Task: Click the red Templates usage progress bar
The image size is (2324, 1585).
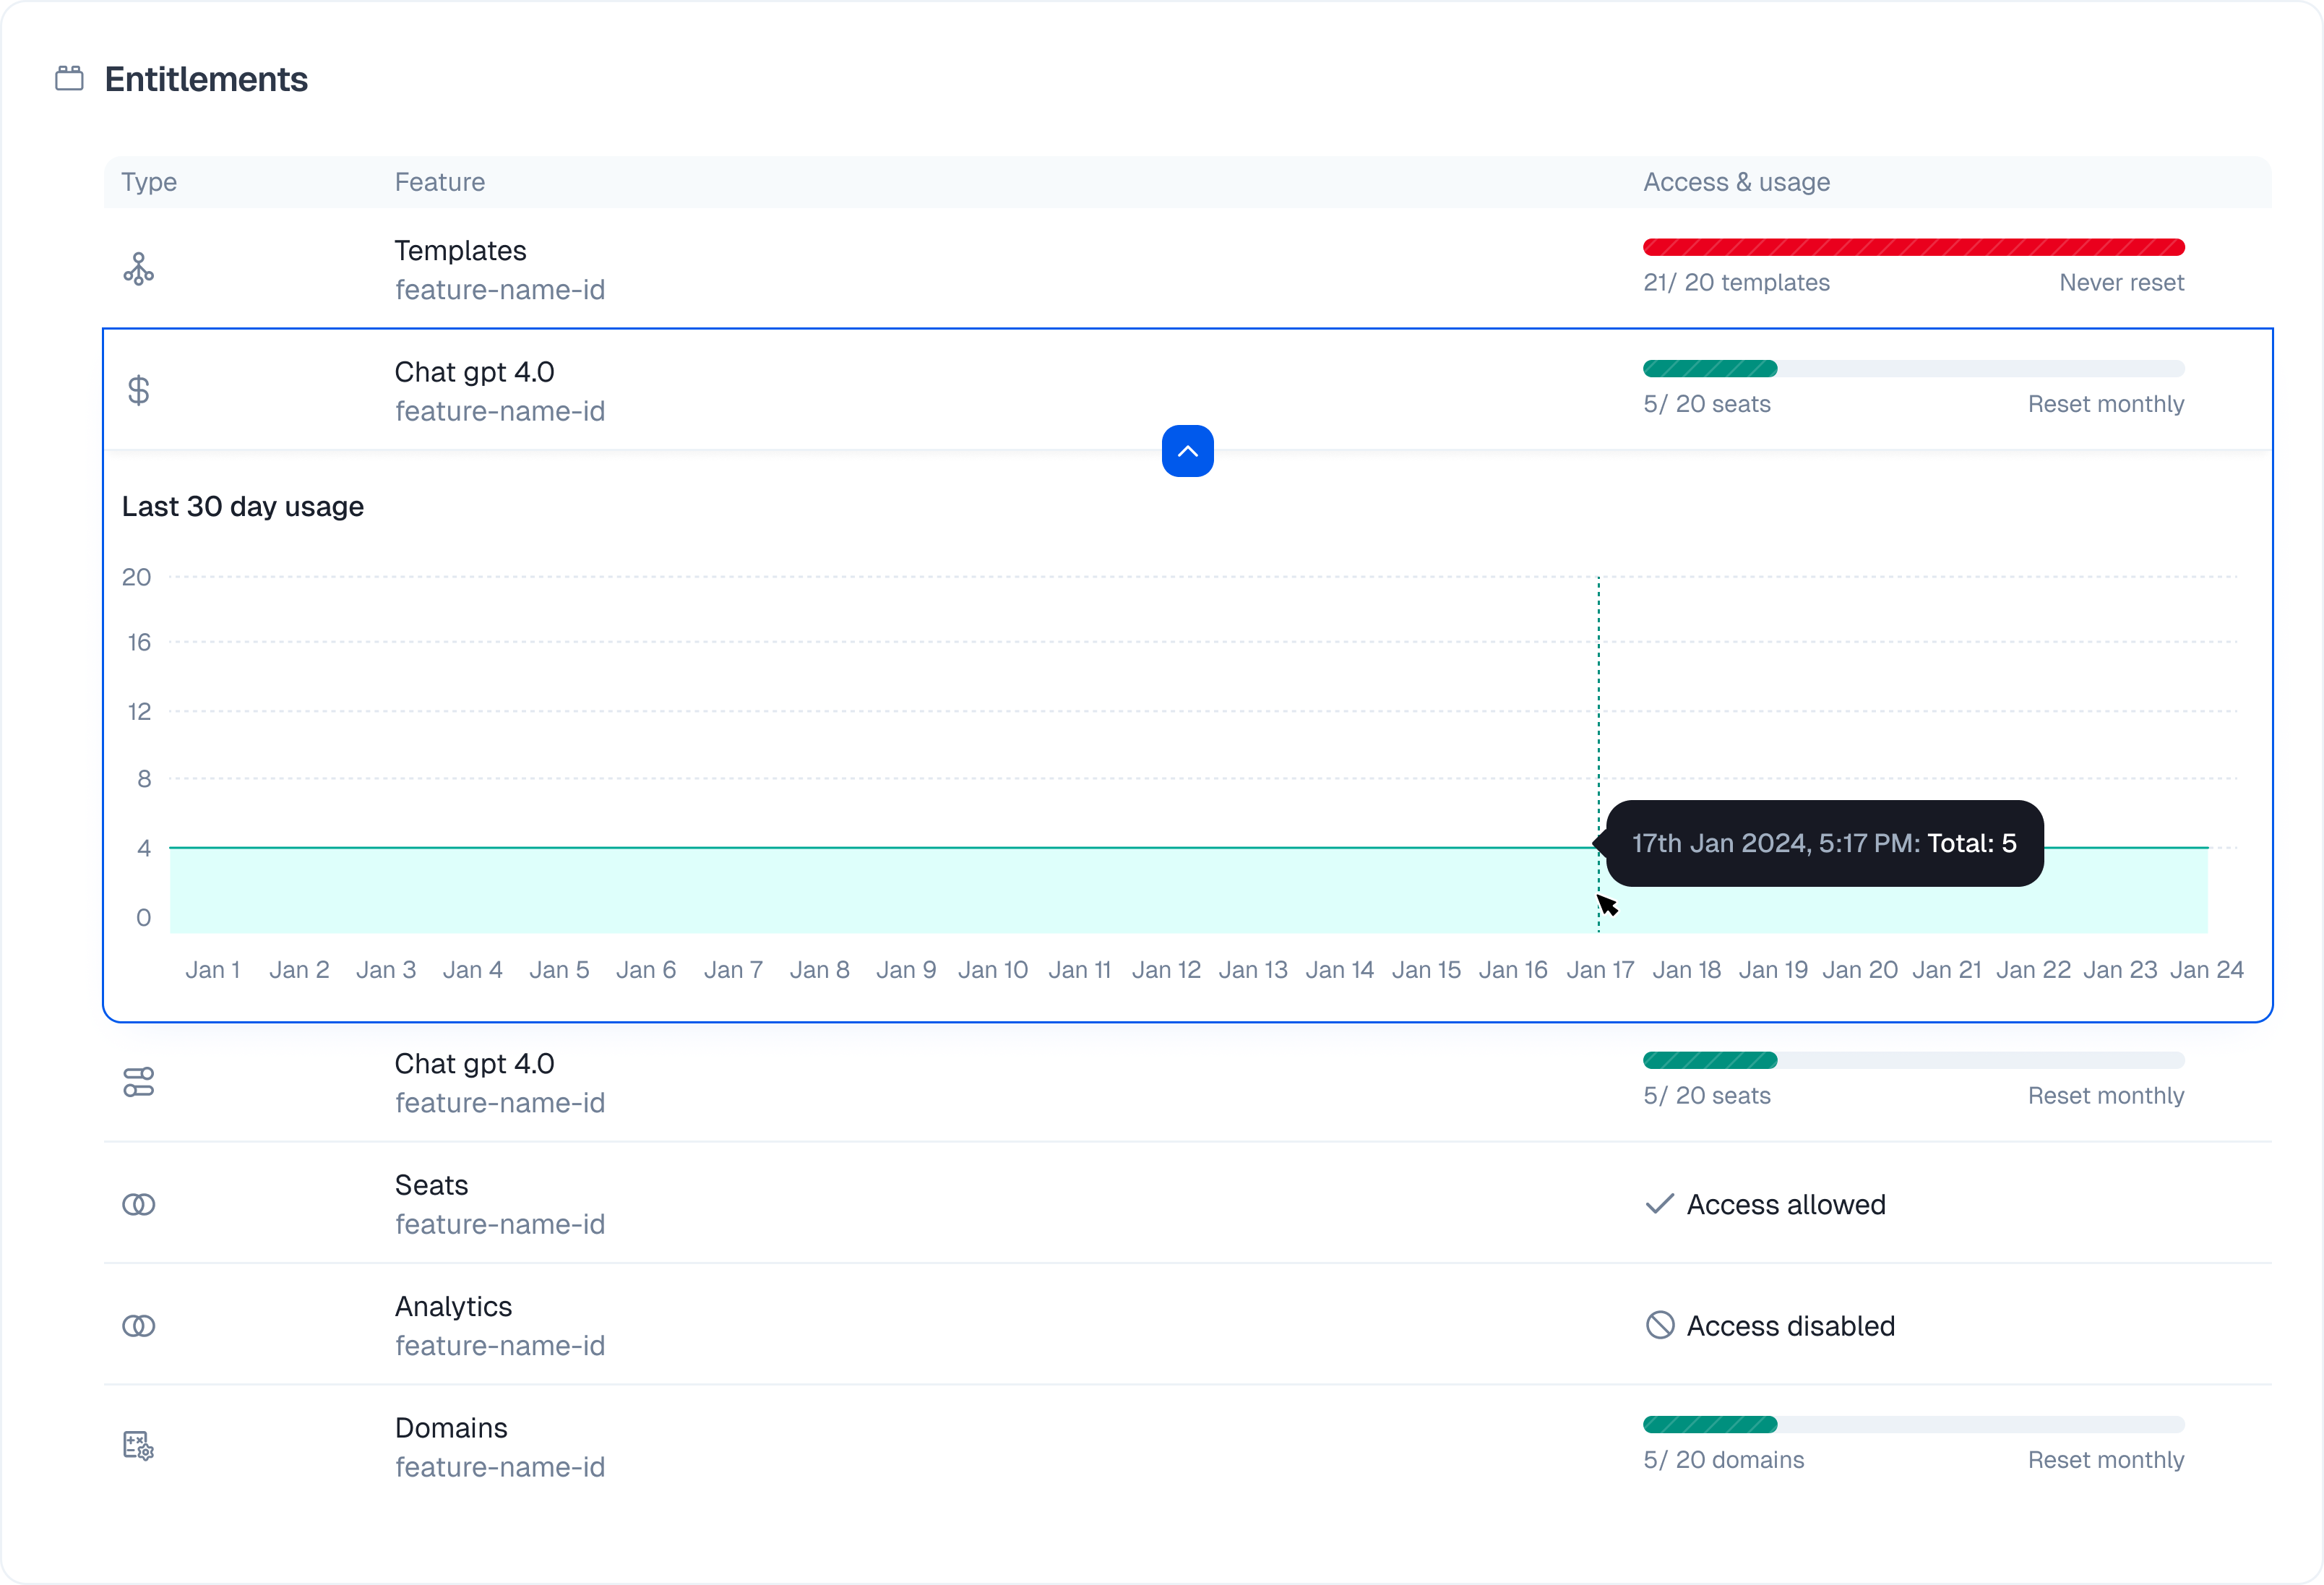Action: click(x=1913, y=247)
